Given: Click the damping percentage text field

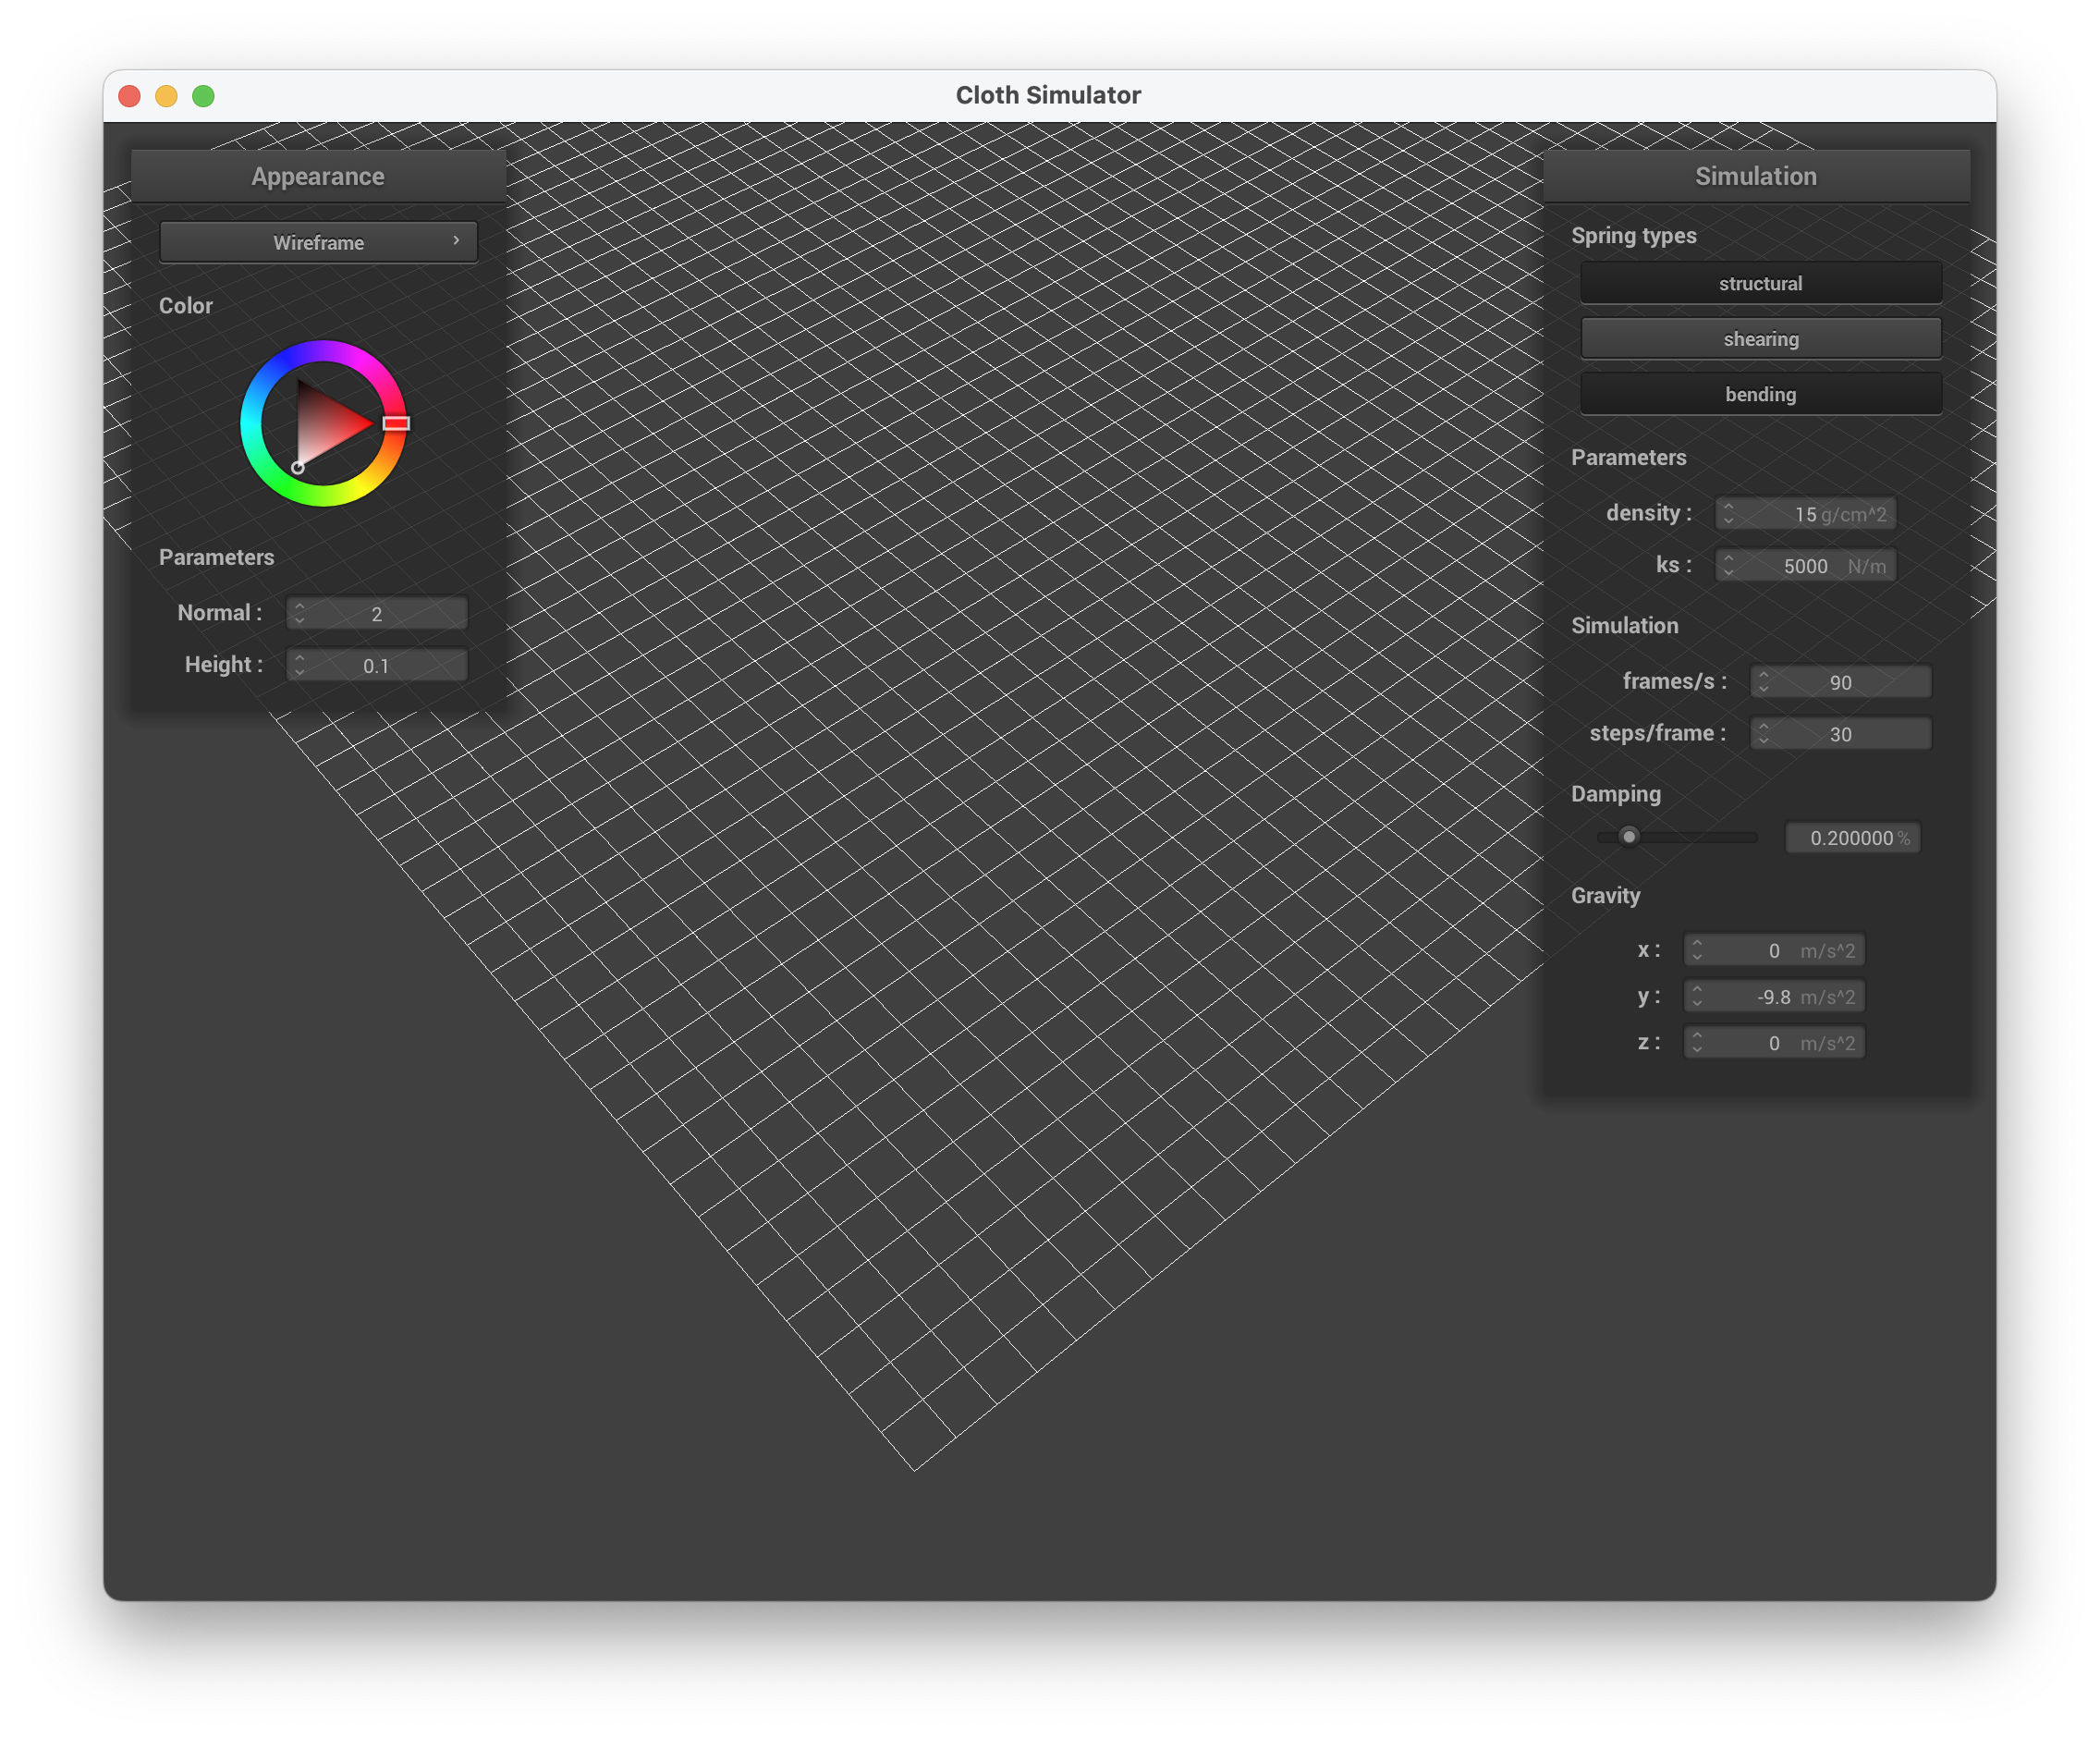Looking at the screenshot, I should (1851, 838).
